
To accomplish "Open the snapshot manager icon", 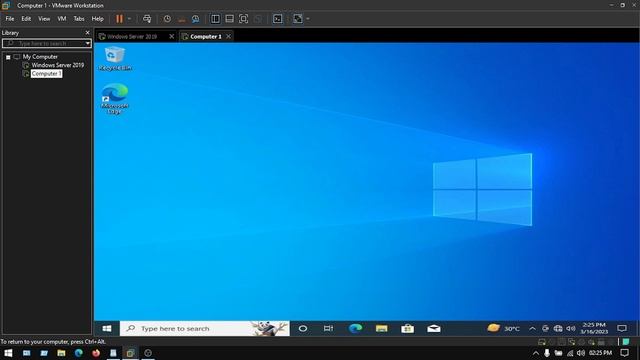I will click(x=196, y=19).
